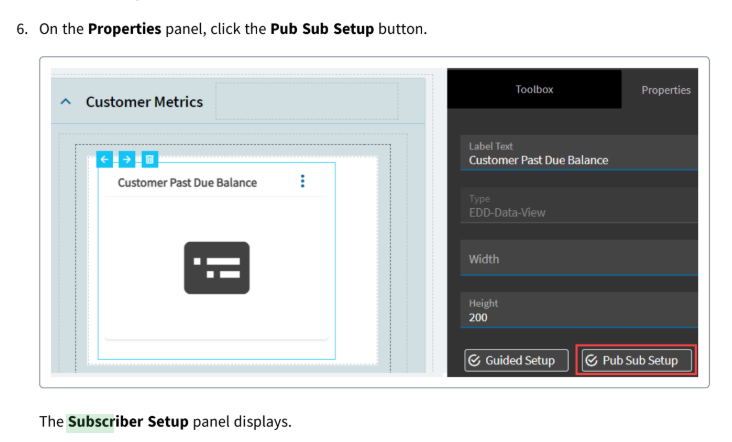The height and width of the screenshot is (442, 732).
Task: Click the words Subscriber Setup below the image
Action: (x=128, y=421)
